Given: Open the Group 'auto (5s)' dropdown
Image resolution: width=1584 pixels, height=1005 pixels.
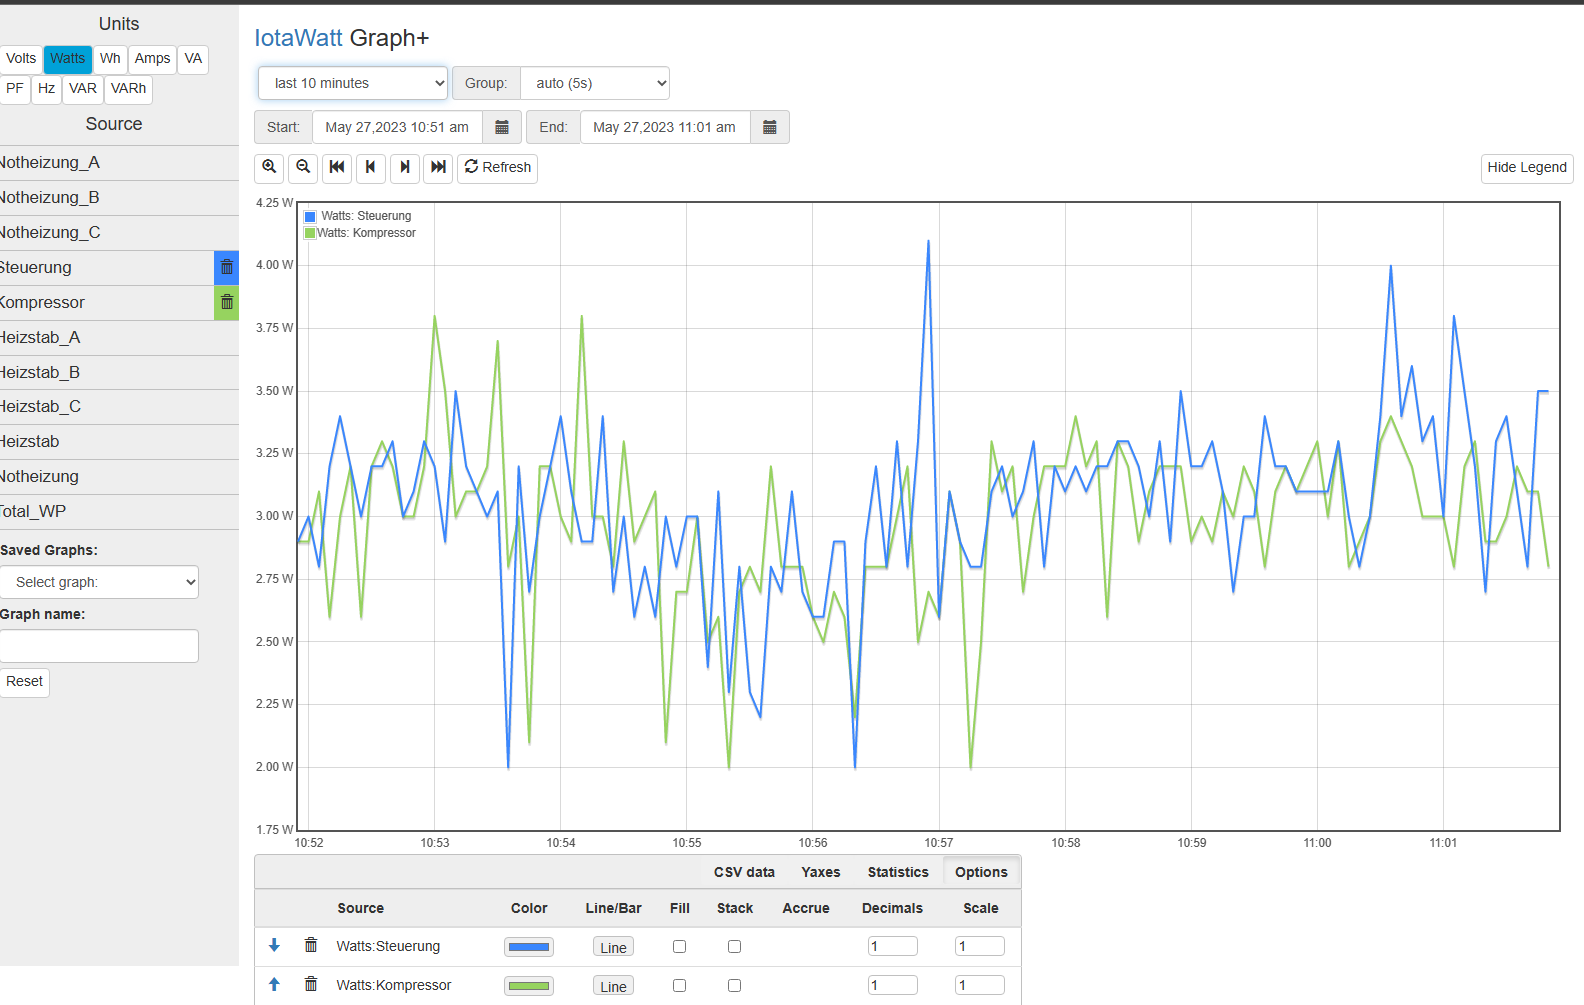Looking at the screenshot, I should point(595,83).
